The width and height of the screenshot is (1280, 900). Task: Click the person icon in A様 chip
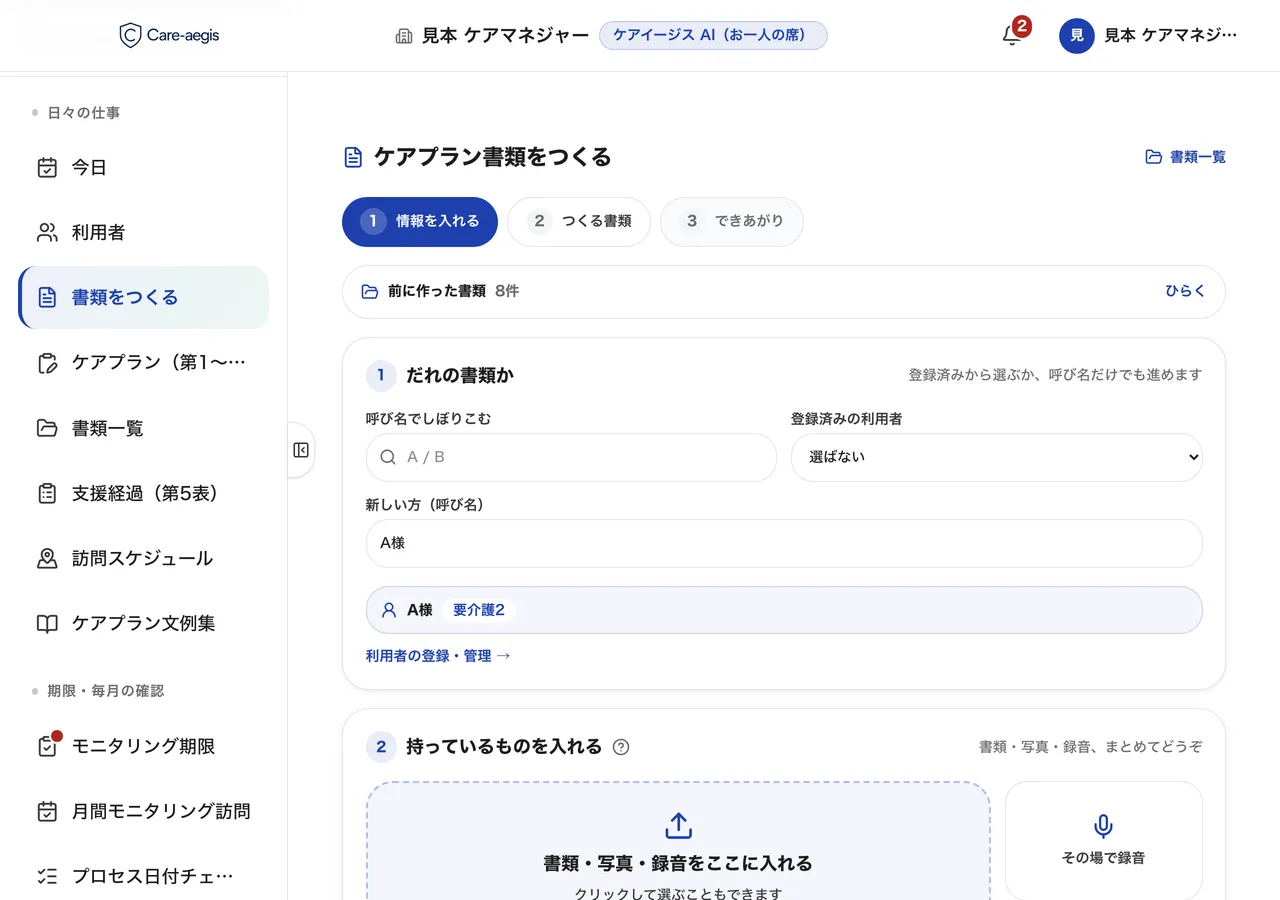pos(389,610)
